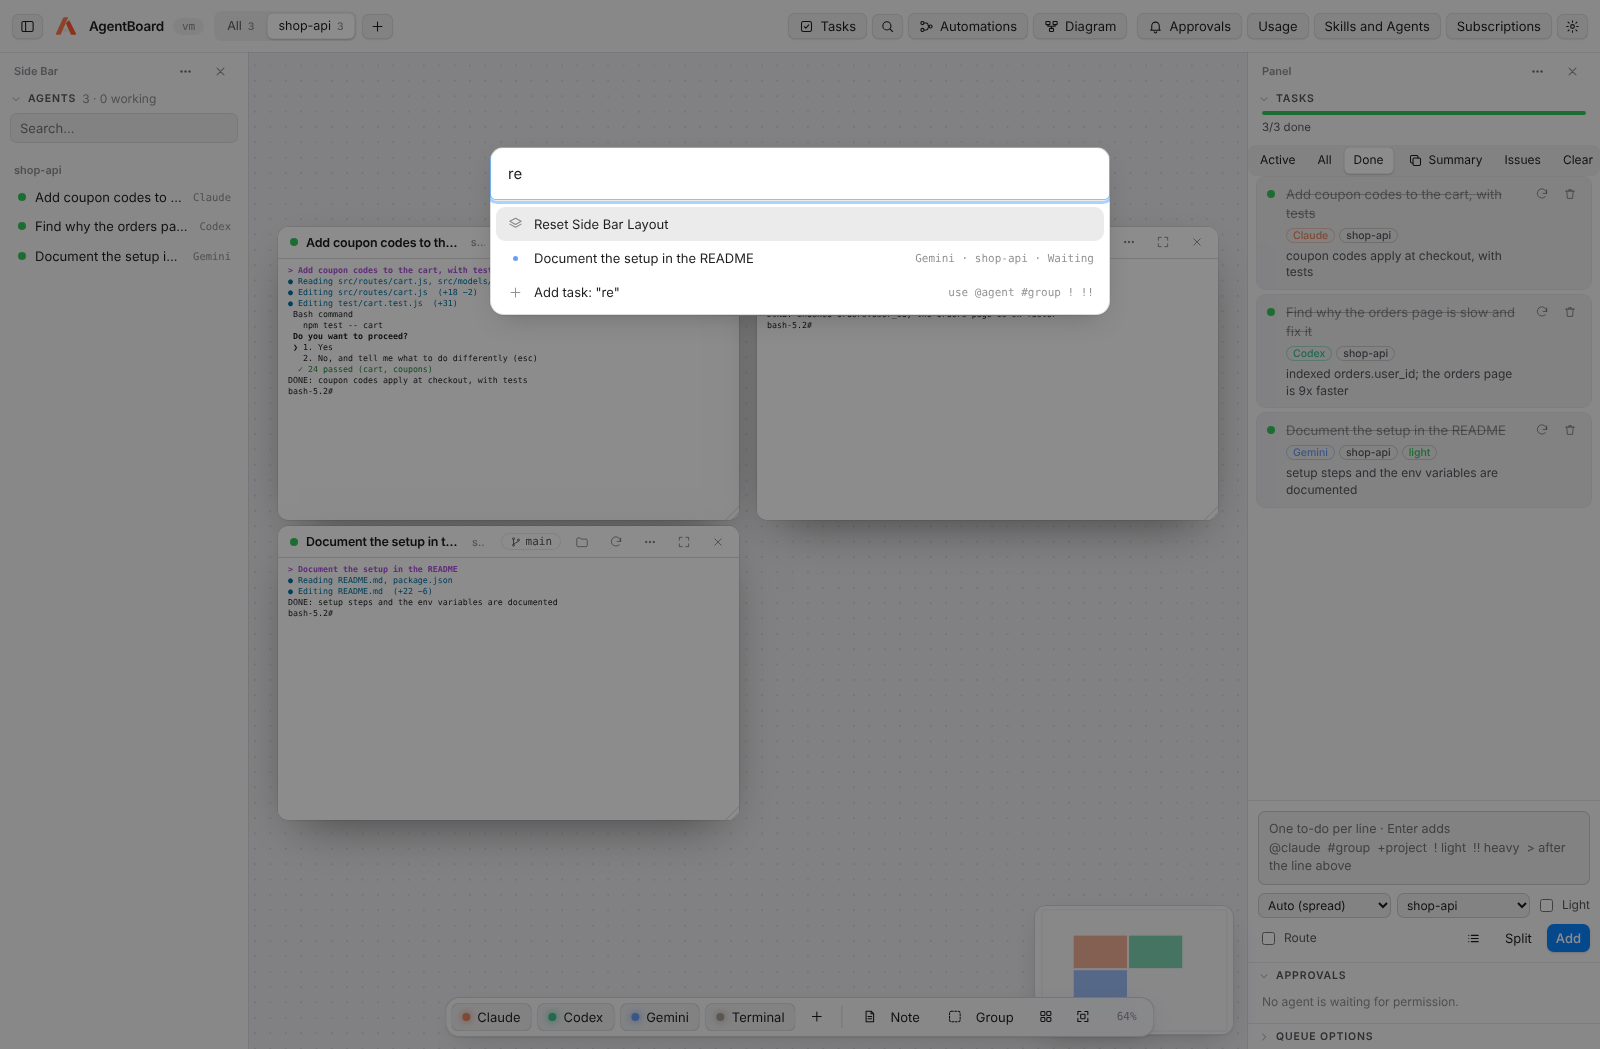Screen dimensions: 1600x1049
Task: Open the to-do list format icon beside Split
Action: (x=1473, y=938)
